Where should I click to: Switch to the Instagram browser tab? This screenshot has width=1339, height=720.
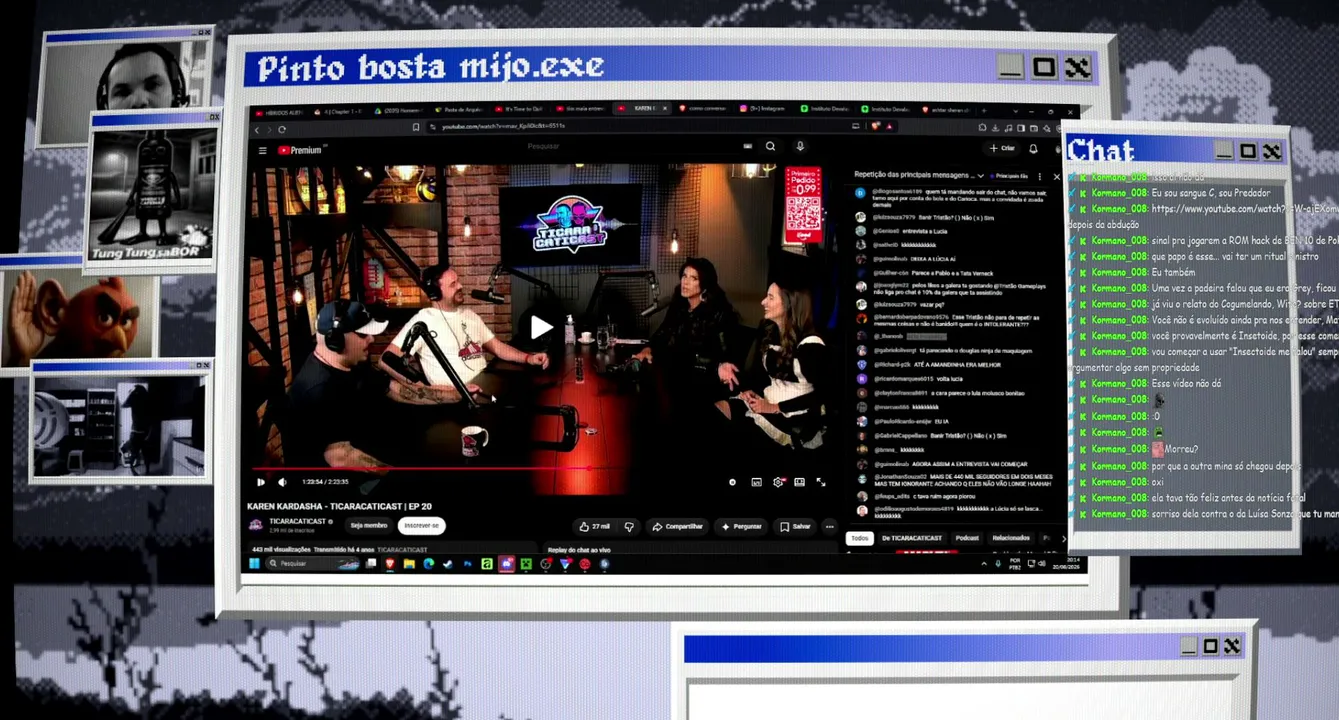click(x=762, y=108)
